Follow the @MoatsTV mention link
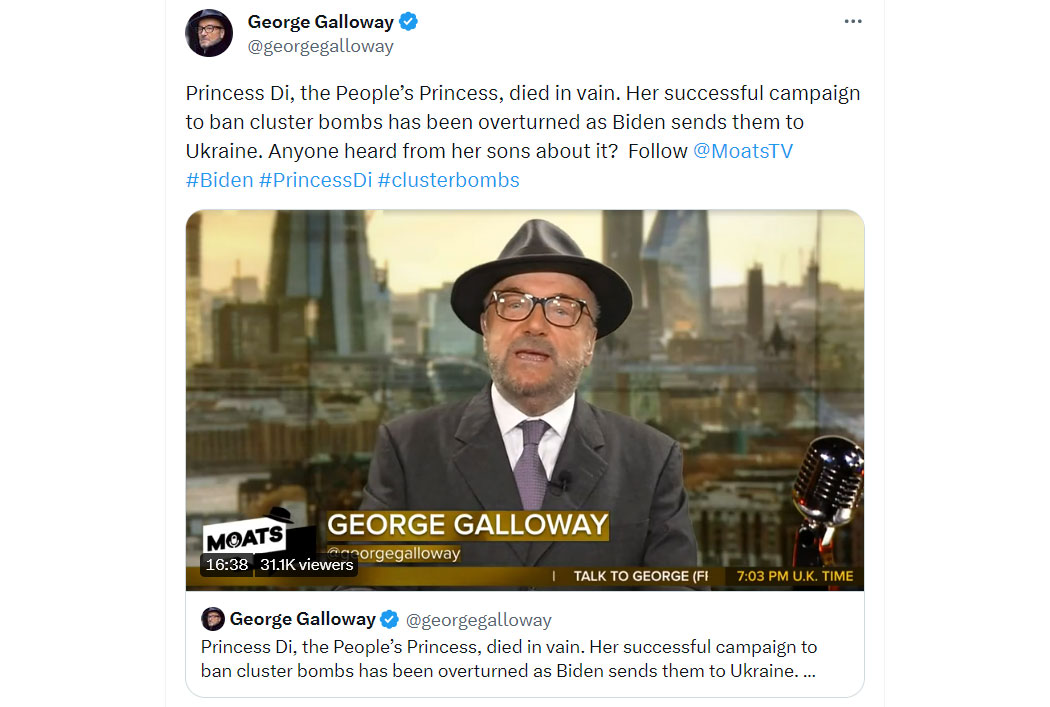This screenshot has height=707, width=1050. click(743, 151)
